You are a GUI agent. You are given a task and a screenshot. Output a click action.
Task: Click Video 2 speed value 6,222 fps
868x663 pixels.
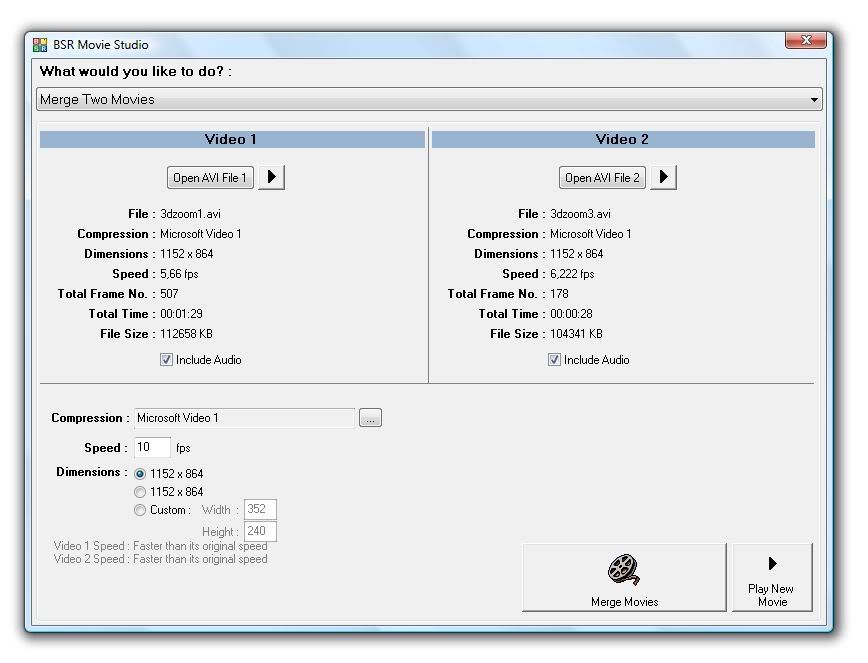(x=572, y=274)
